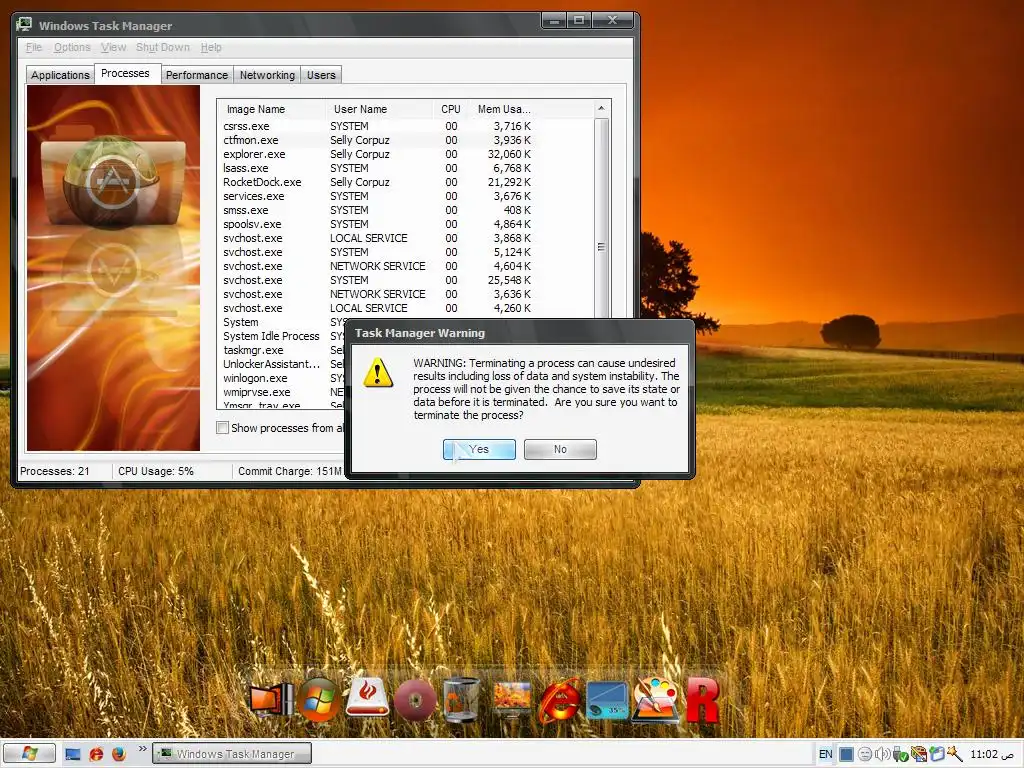
Task: Sort by CPU column header
Action: (451, 109)
